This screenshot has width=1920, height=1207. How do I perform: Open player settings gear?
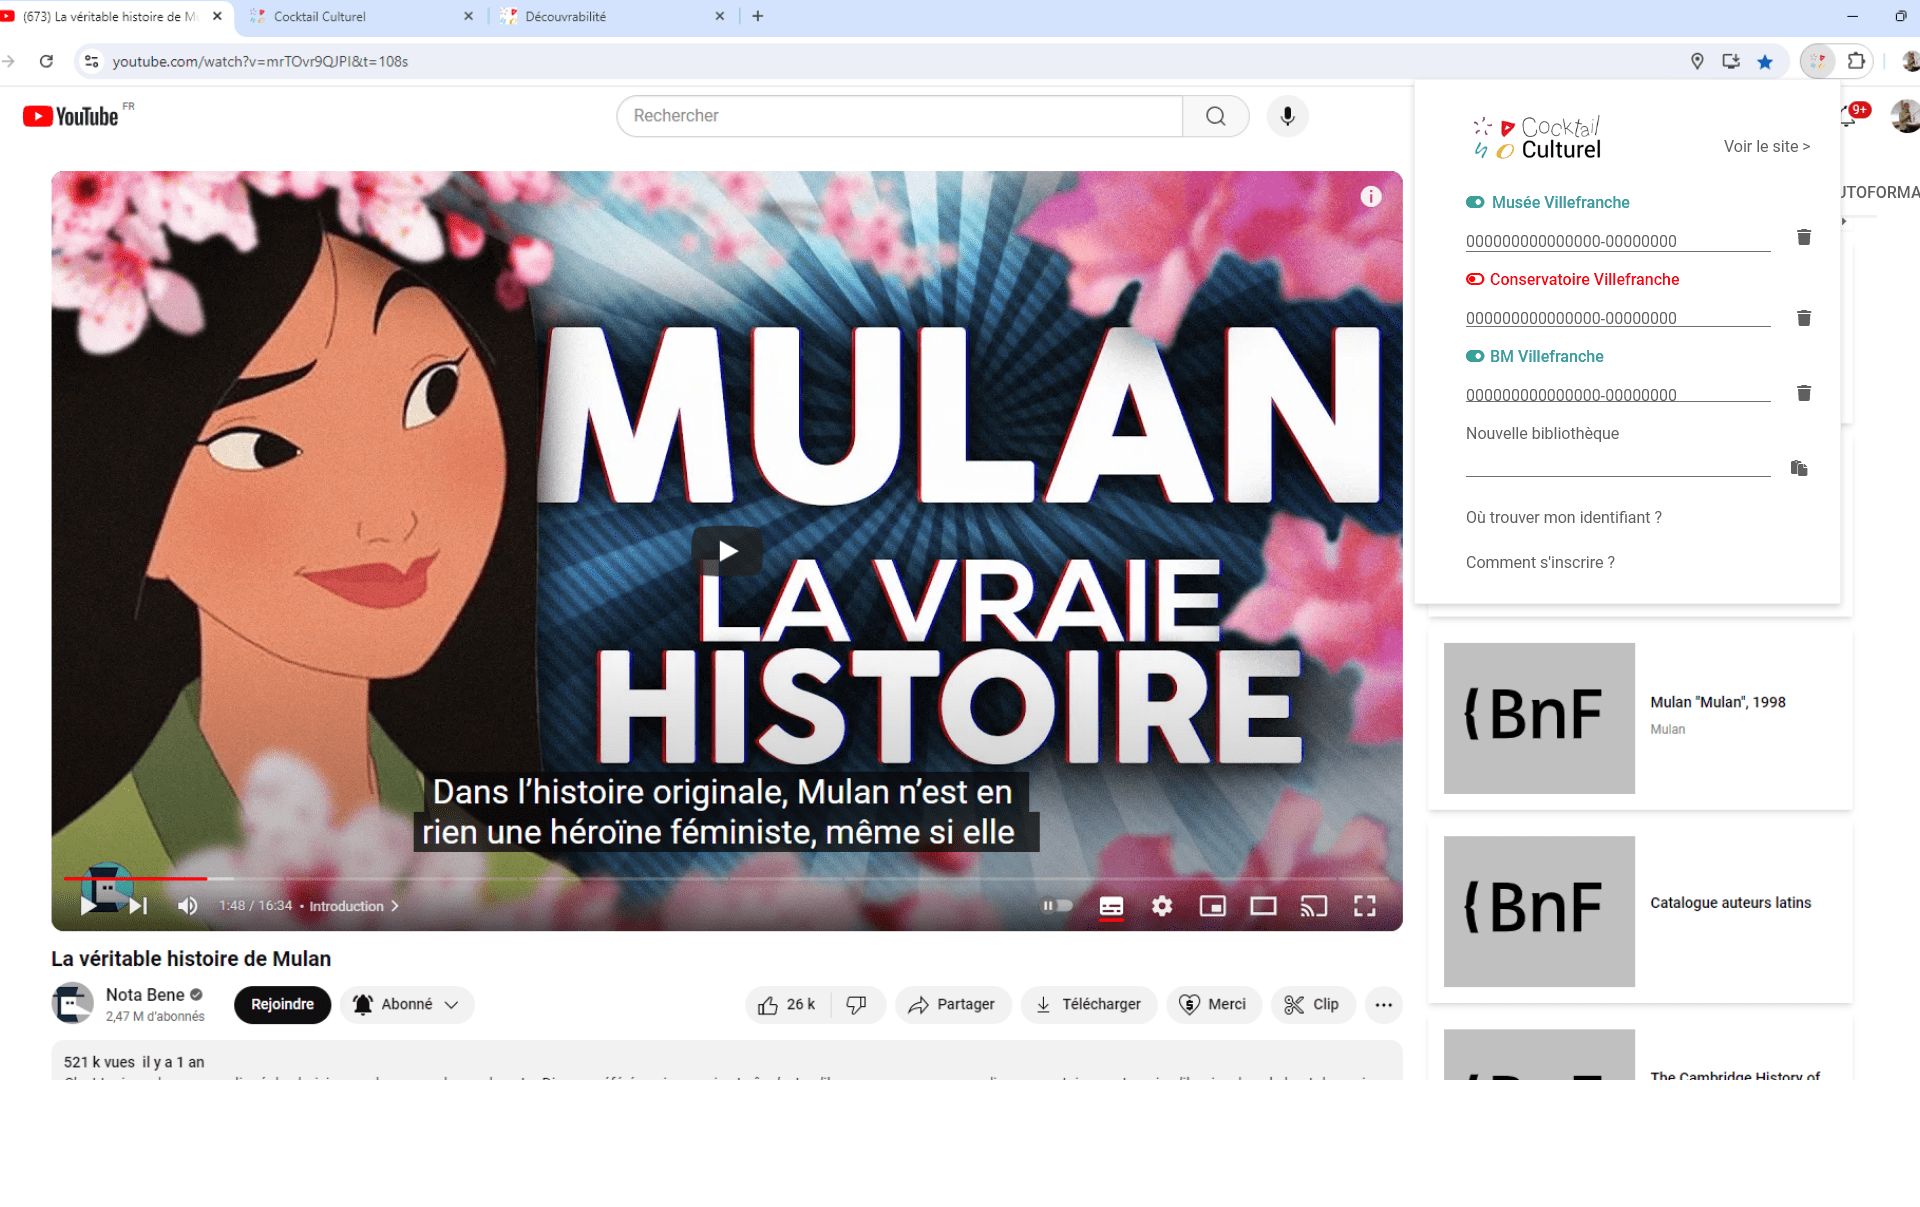[x=1162, y=906]
